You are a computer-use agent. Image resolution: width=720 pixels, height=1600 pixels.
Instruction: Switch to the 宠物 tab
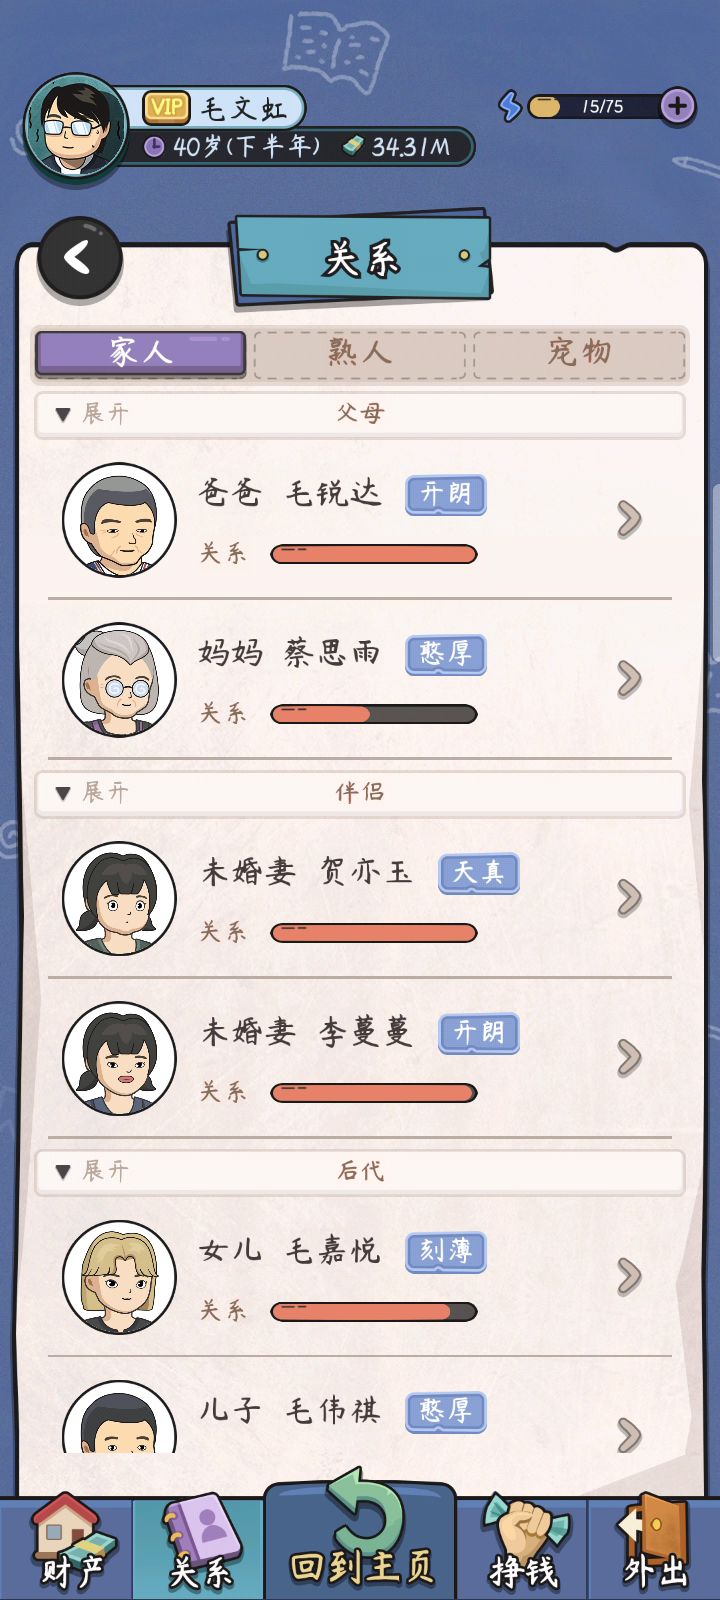tap(579, 353)
